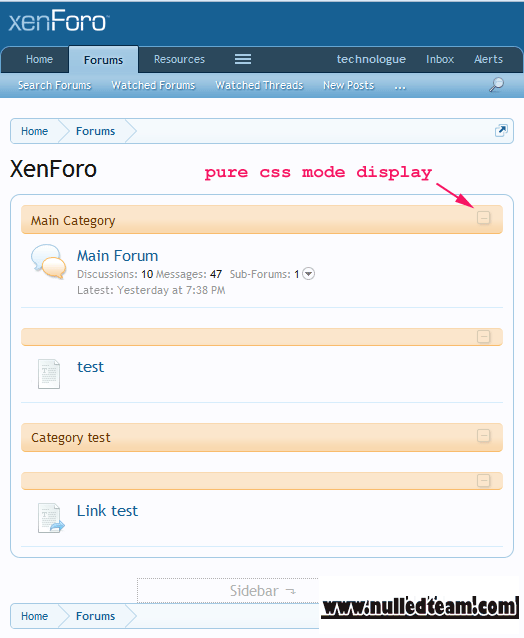The image size is (524, 638).
Task: Open the test page link
Action: tap(90, 367)
